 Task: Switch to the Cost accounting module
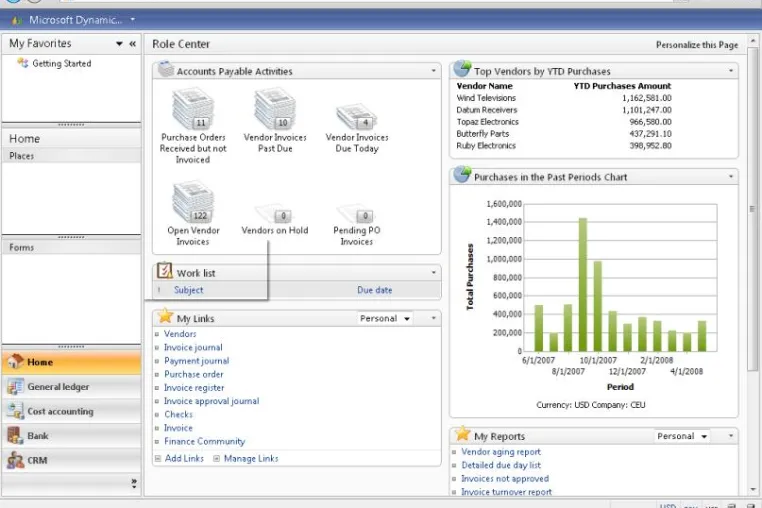(71, 411)
